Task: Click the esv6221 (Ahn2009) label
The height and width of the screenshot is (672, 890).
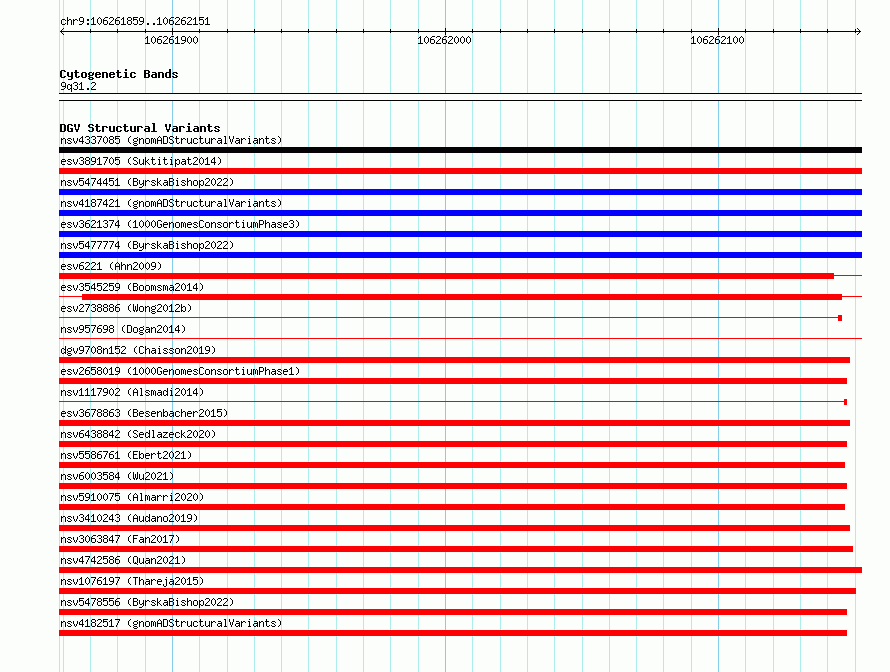Action: pyautogui.click(x=111, y=266)
